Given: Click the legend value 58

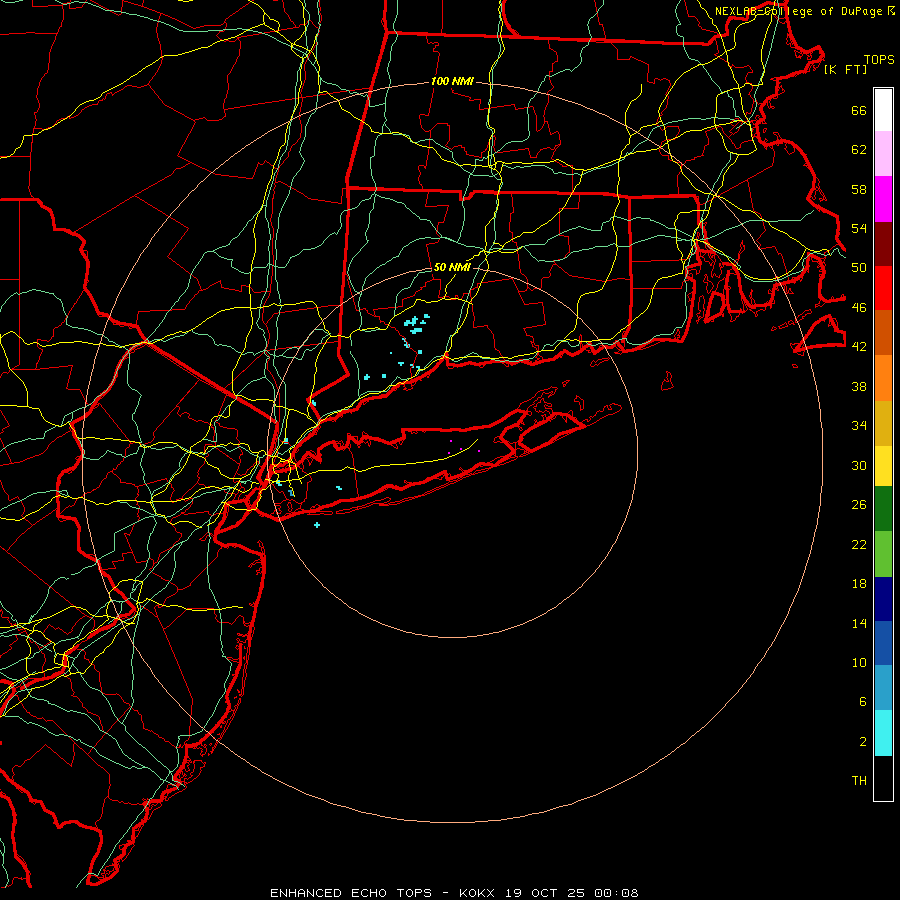Looking at the screenshot, I should pyautogui.click(x=859, y=189).
